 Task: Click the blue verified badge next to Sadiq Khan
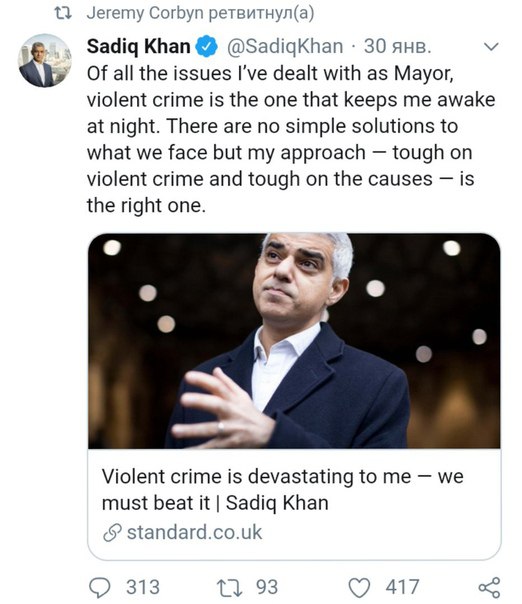206,46
